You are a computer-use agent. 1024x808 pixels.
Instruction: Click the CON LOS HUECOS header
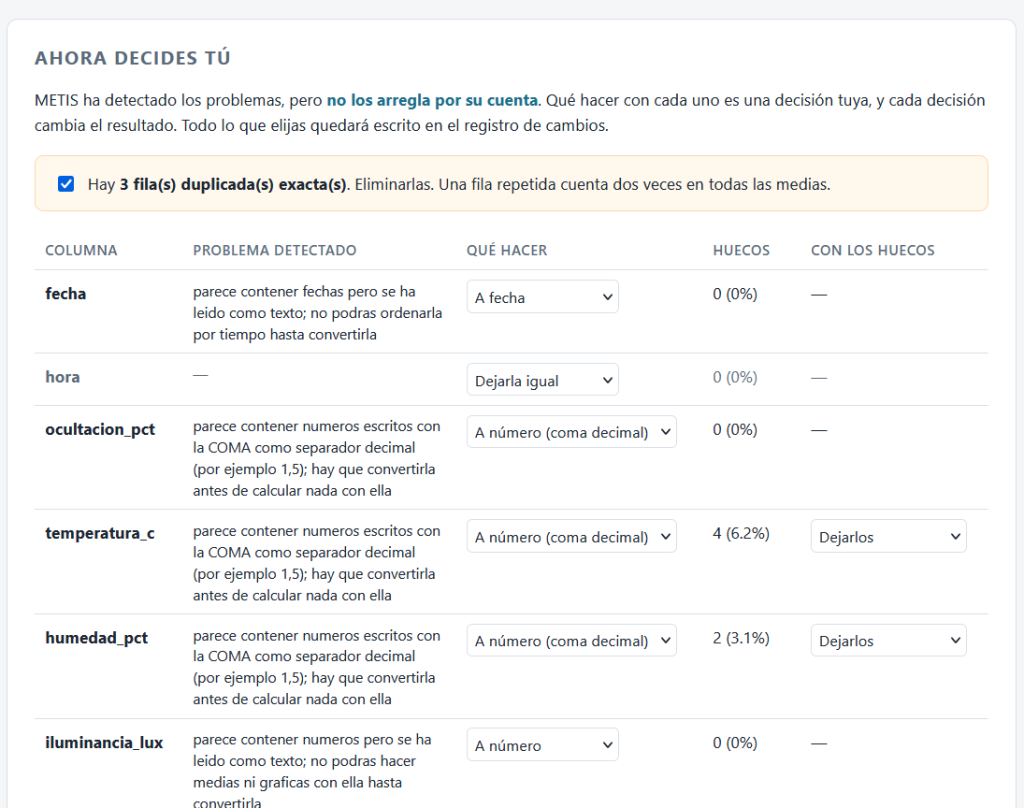click(x=872, y=250)
